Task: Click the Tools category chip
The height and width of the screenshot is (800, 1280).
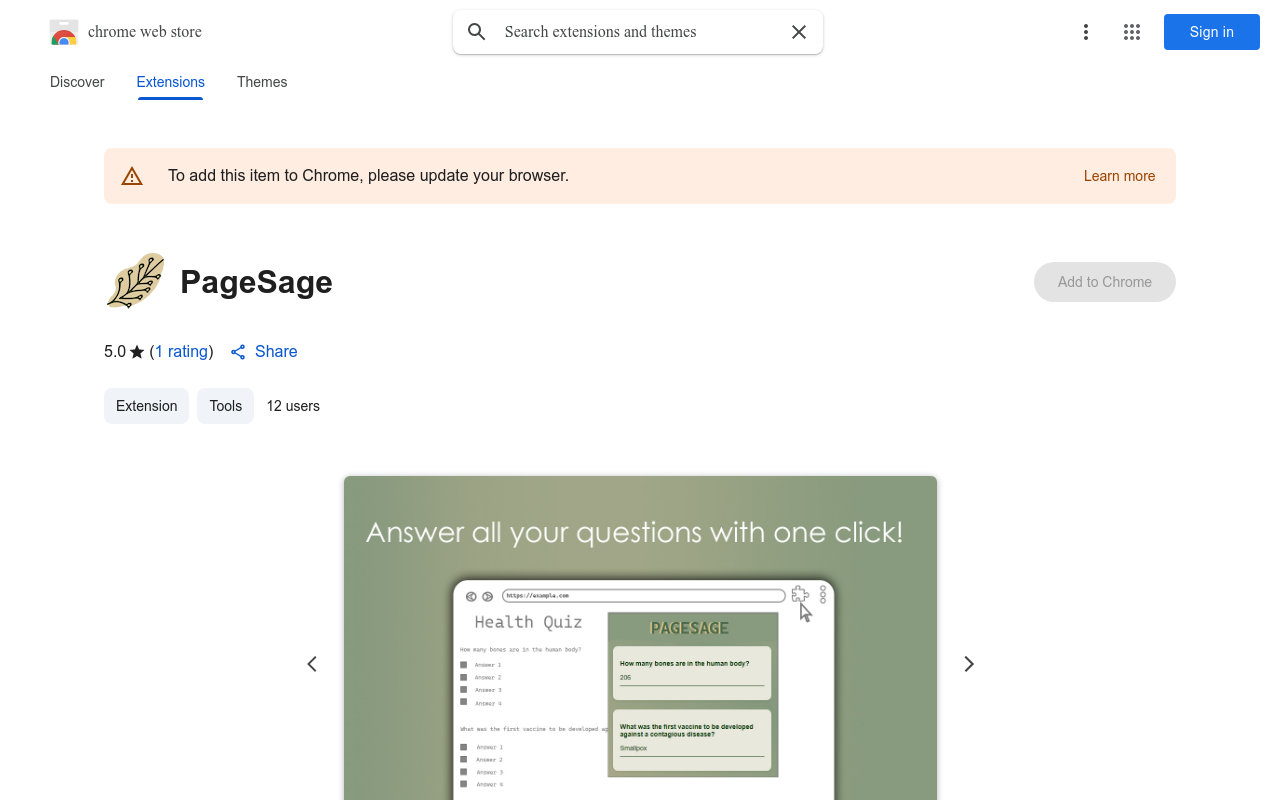Action: click(x=226, y=406)
